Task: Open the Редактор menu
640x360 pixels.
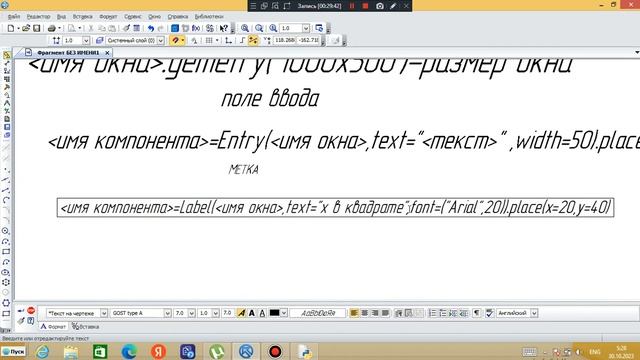Action: coord(38,16)
